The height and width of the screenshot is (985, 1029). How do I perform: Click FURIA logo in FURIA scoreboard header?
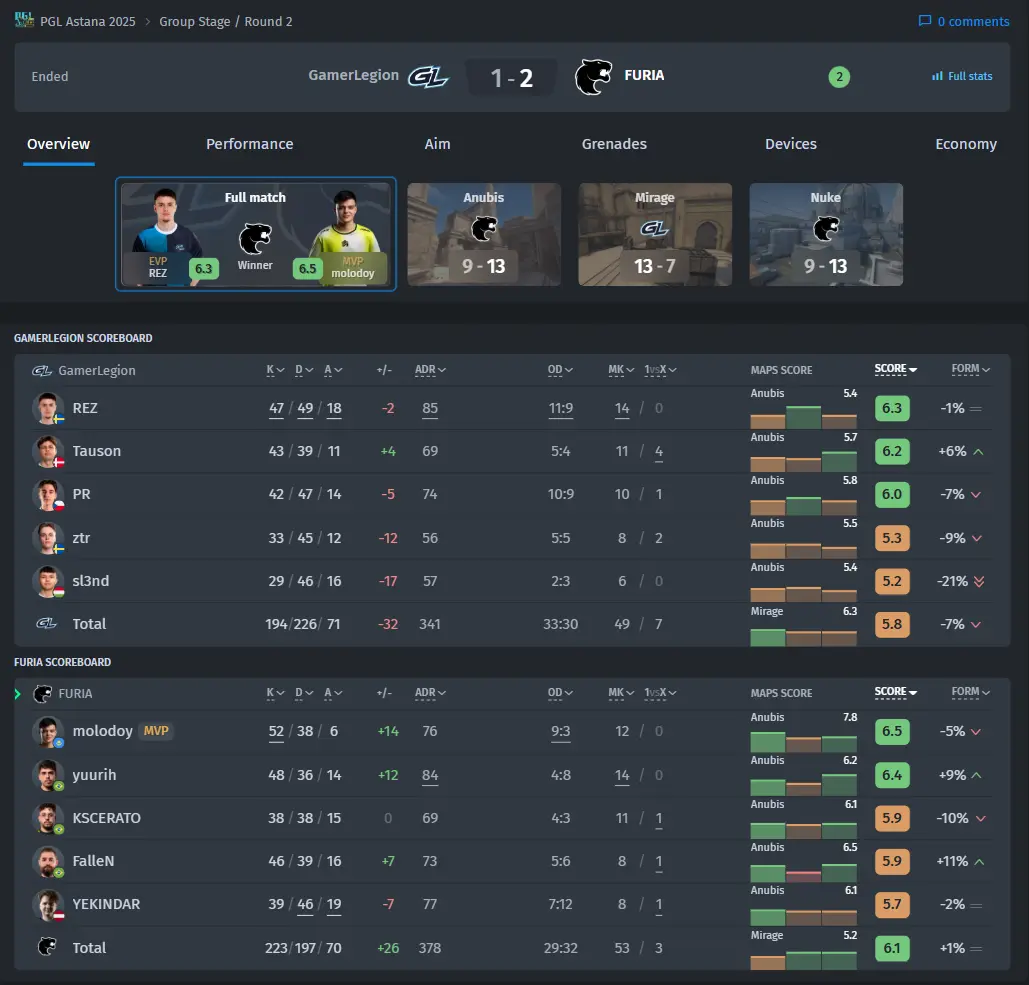coord(43,694)
